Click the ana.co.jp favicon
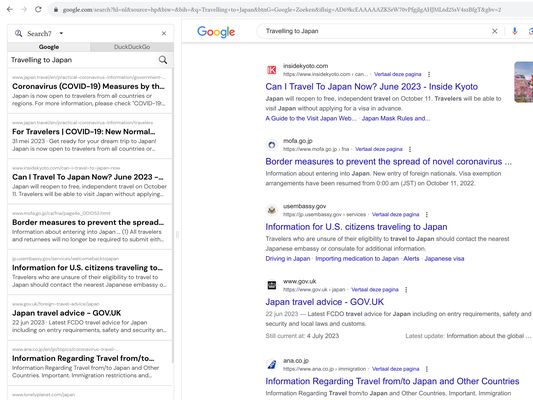The width and height of the screenshot is (533, 400). coord(272,365)
